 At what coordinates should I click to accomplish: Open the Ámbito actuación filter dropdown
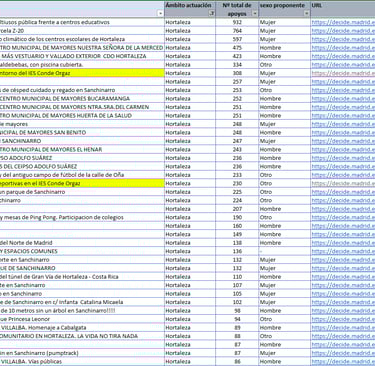click(212, 14)
